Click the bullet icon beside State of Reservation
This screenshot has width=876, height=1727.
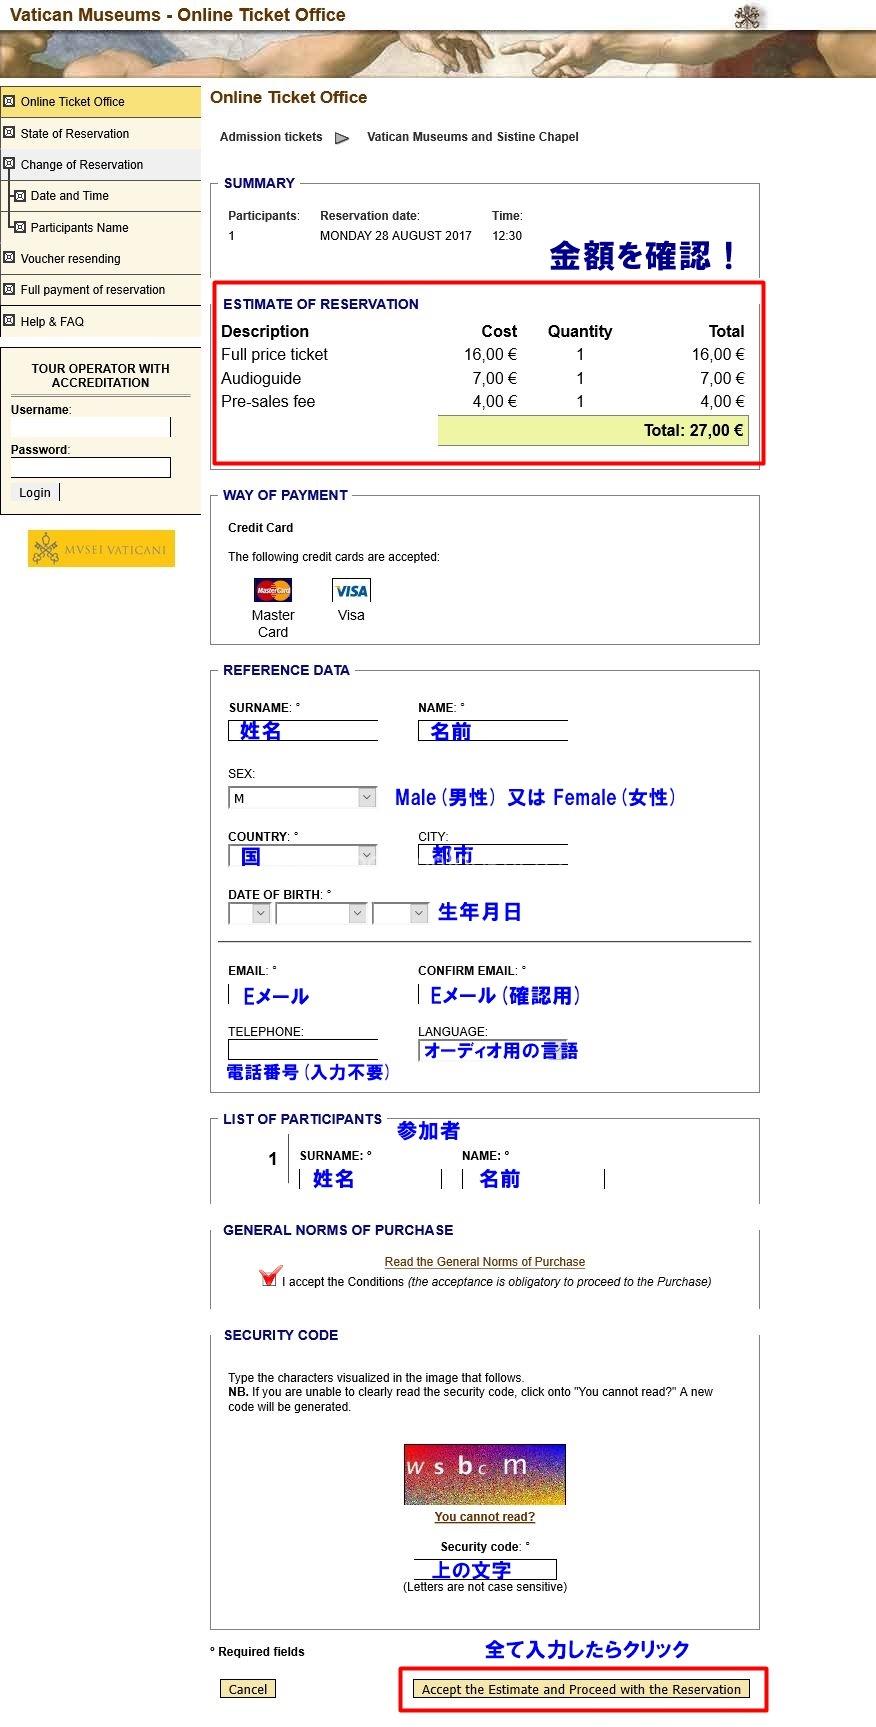click(9, 132)
